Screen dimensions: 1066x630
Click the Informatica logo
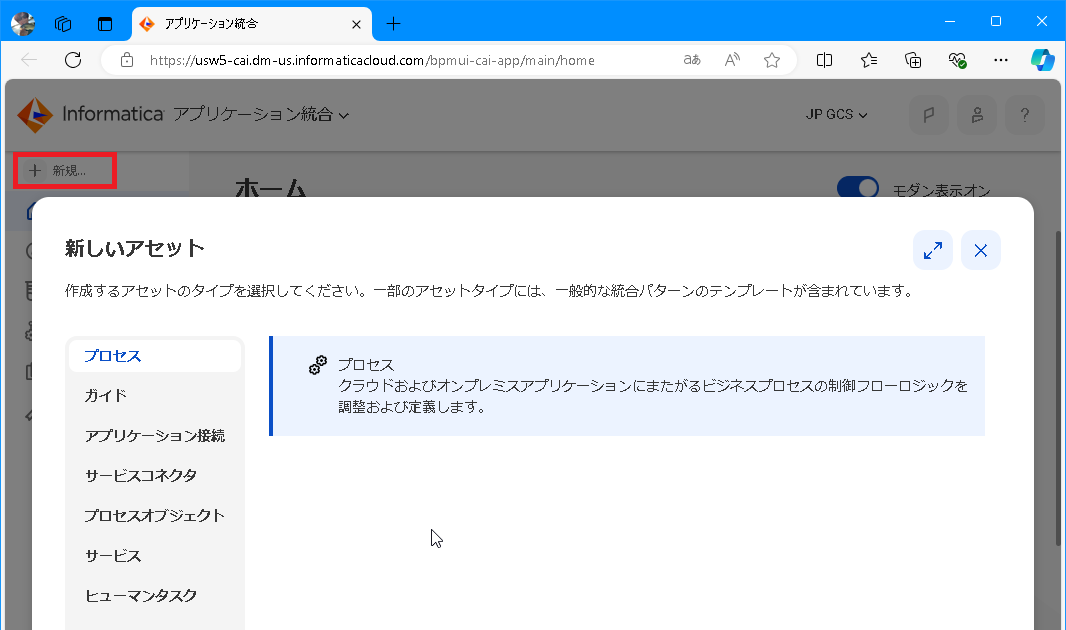click(x=90, y=114)
